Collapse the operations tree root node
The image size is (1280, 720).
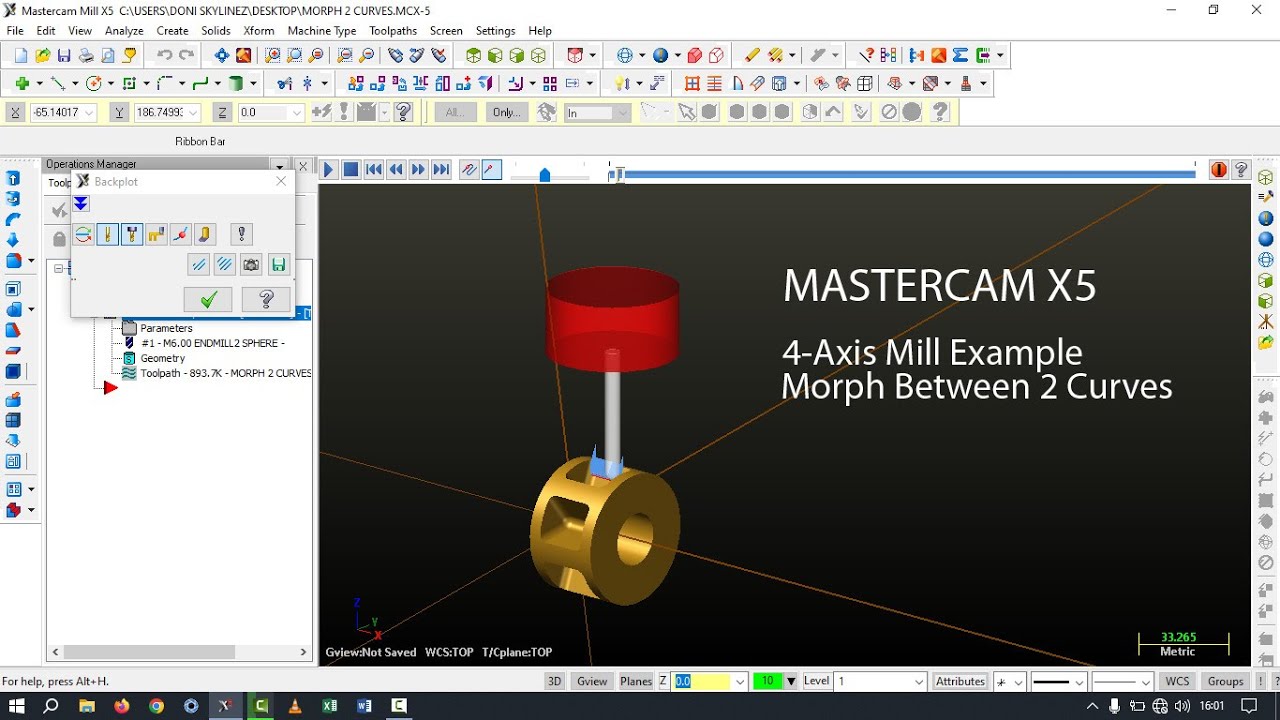(59, 268)
